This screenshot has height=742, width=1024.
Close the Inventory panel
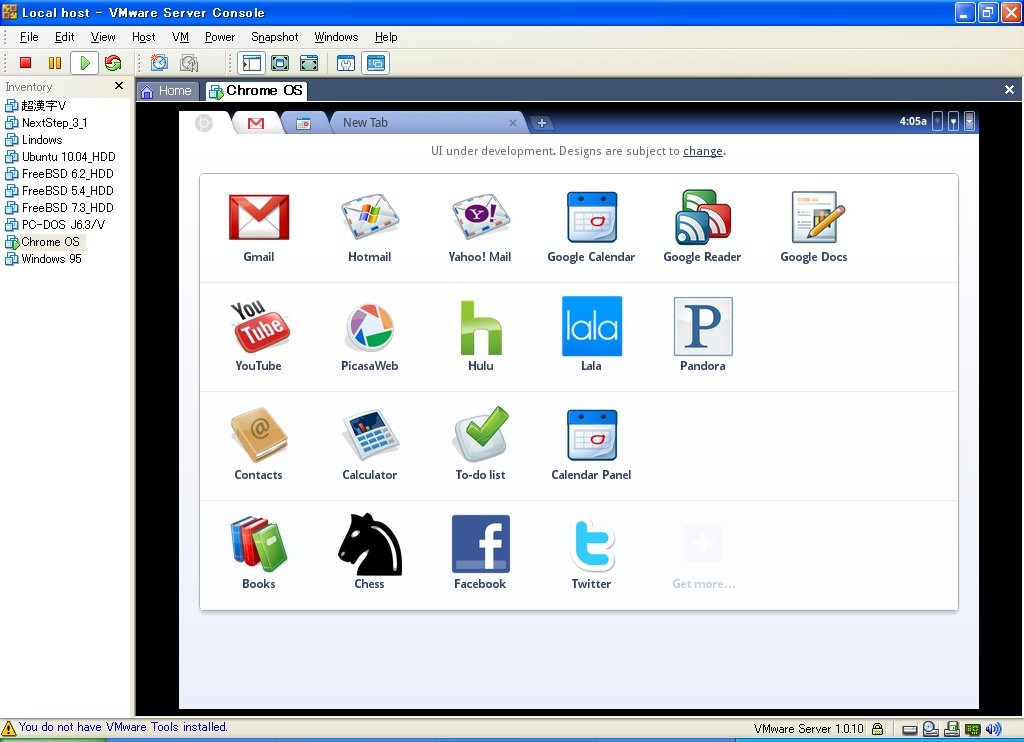point(119,86)
